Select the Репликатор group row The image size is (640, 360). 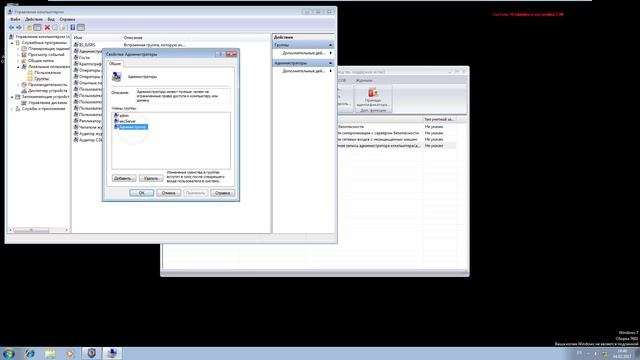click(90, 121)
